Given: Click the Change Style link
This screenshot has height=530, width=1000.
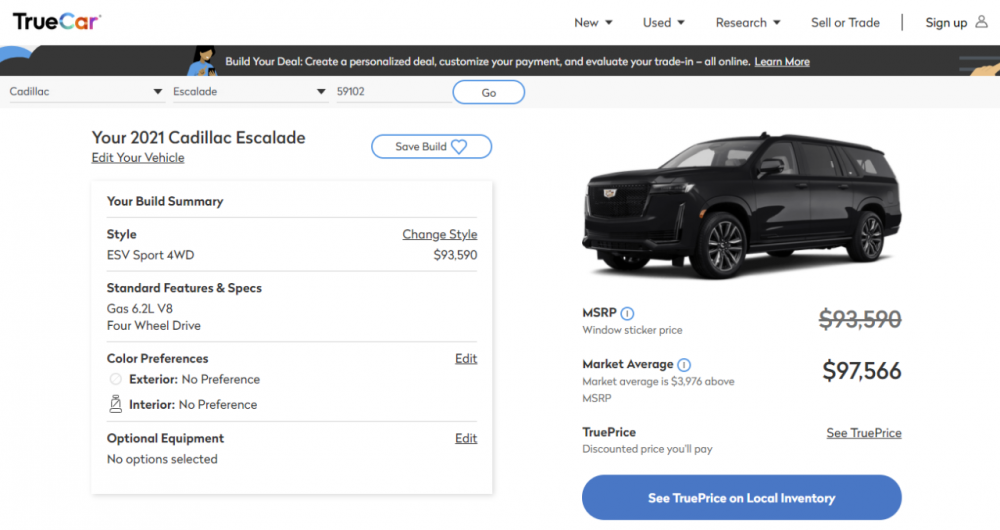Looking at the screenshot, I should point(440,234).
